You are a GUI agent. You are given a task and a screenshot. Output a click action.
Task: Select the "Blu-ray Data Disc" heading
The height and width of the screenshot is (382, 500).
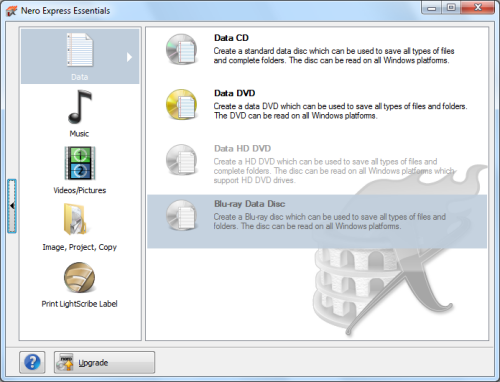pyautogui.click(x=250, y=204)
